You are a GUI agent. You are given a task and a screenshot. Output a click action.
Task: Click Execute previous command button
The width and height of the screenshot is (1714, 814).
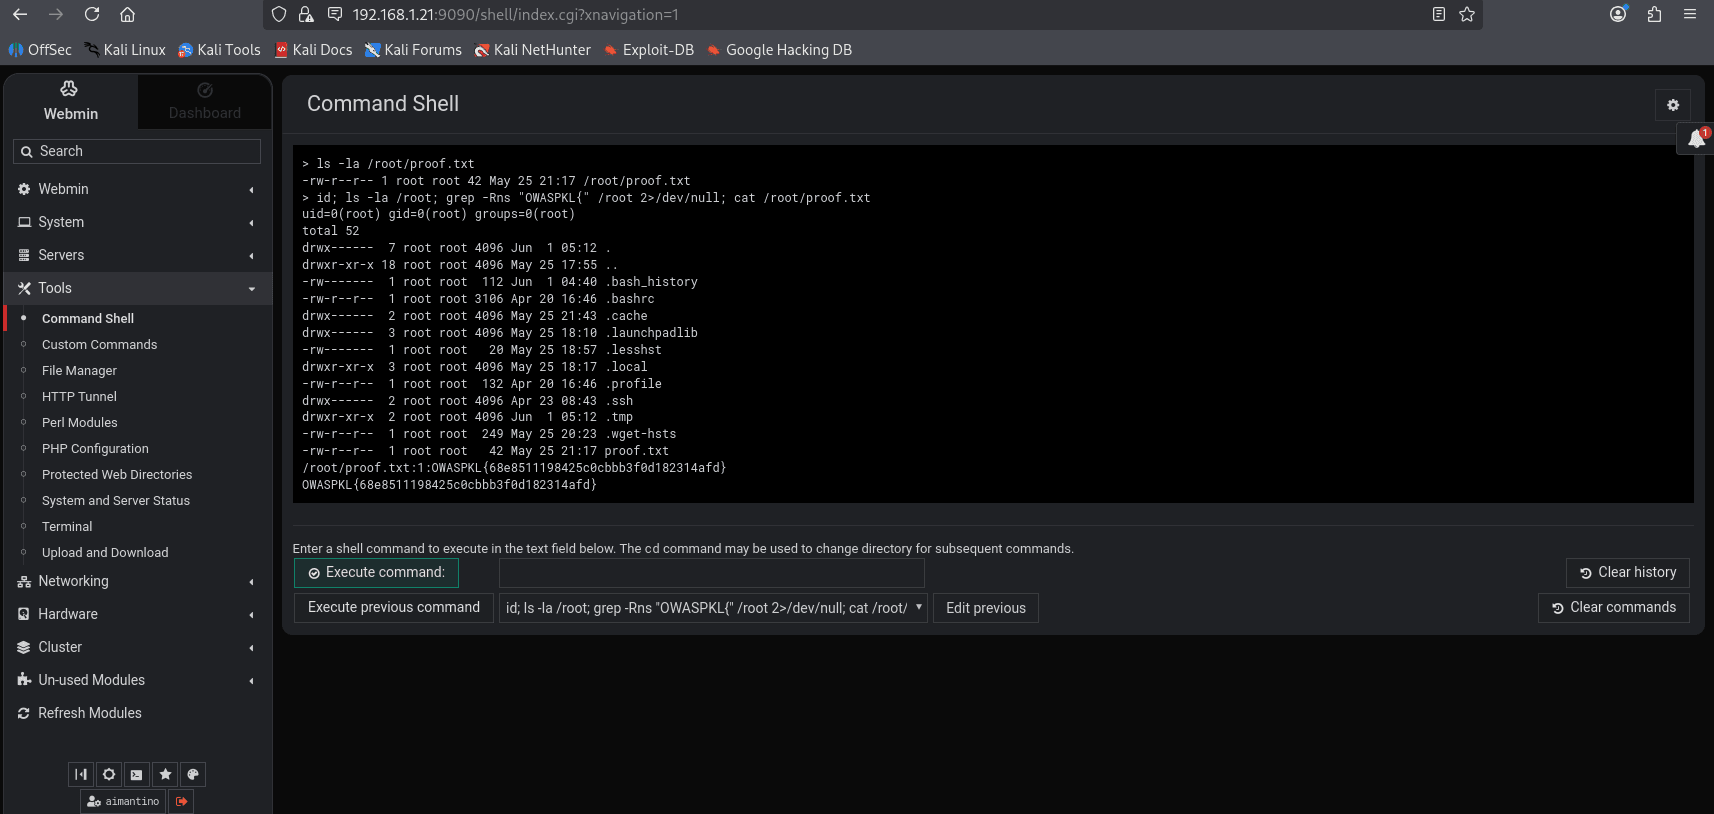point(394,608)
